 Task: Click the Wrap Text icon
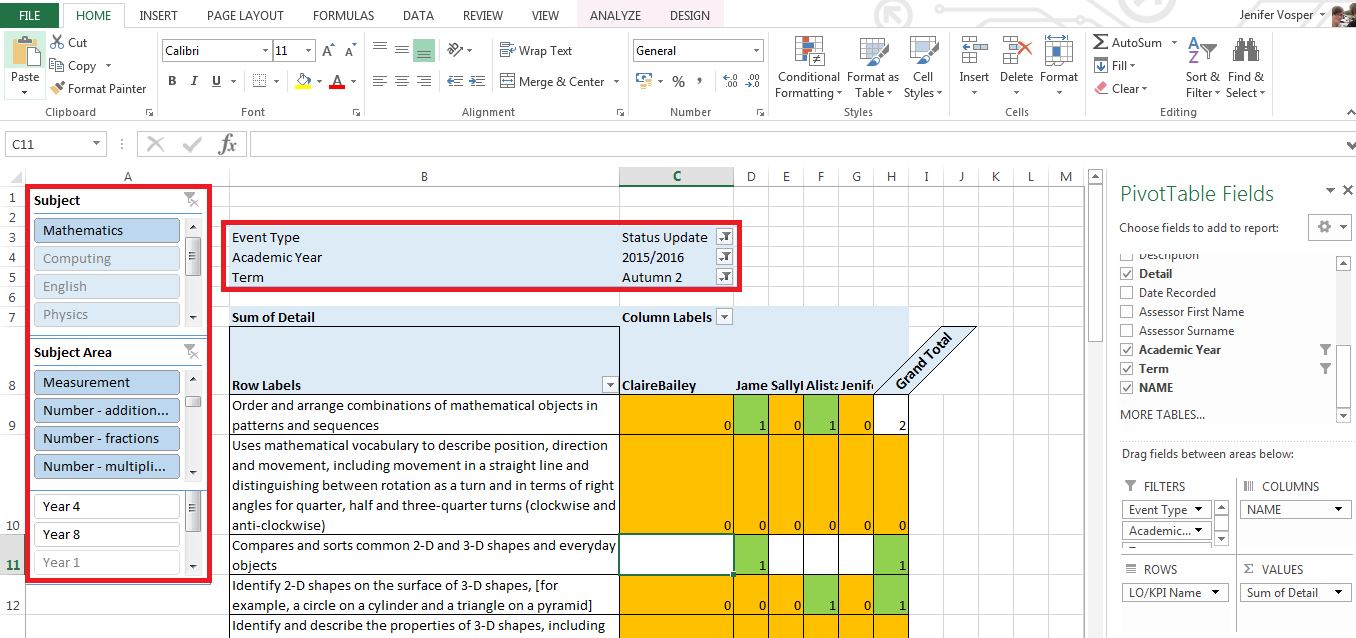coord(507,51)
